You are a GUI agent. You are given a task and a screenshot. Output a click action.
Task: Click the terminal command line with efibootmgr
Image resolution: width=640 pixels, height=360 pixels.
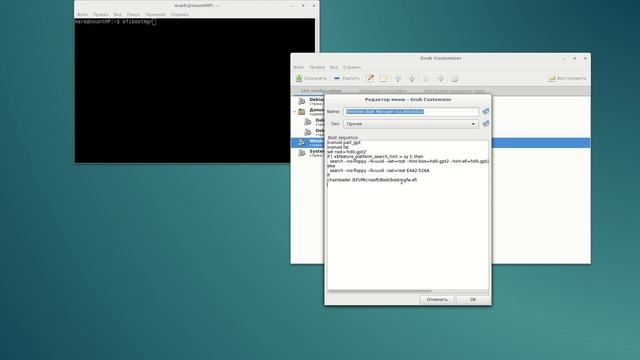[116, 22]
